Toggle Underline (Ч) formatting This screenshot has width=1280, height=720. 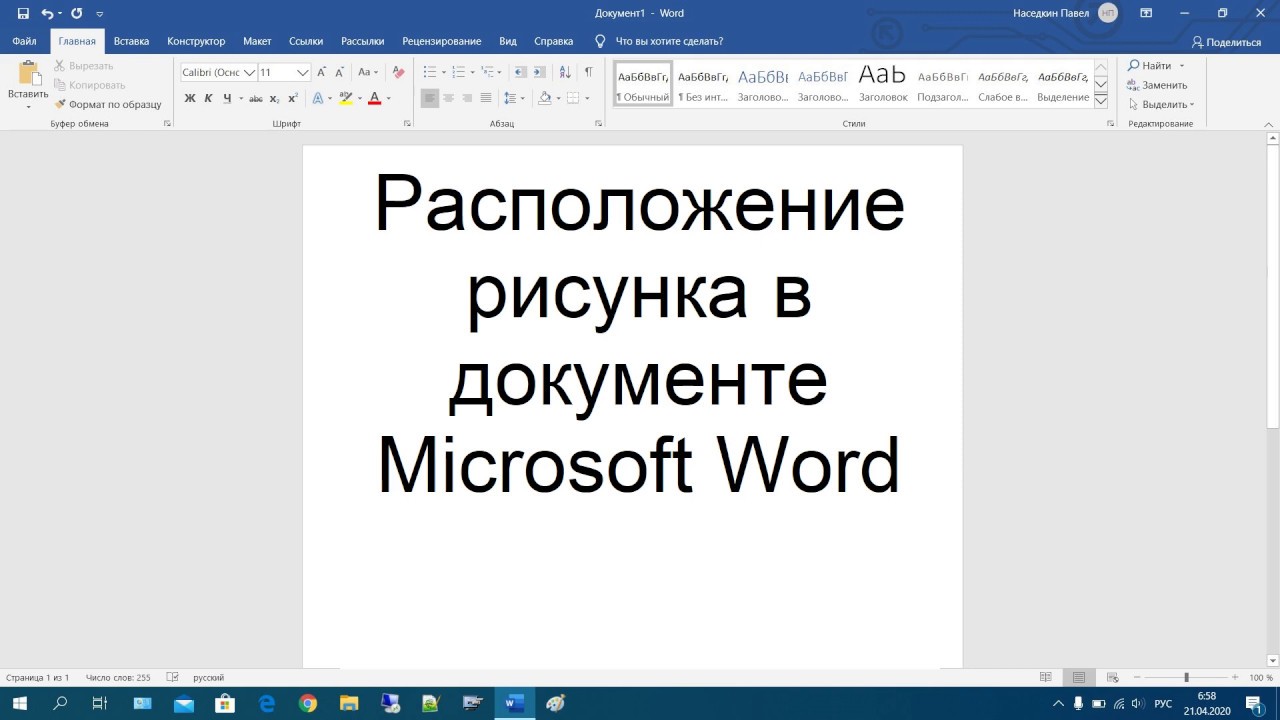(x=227, y=98)
